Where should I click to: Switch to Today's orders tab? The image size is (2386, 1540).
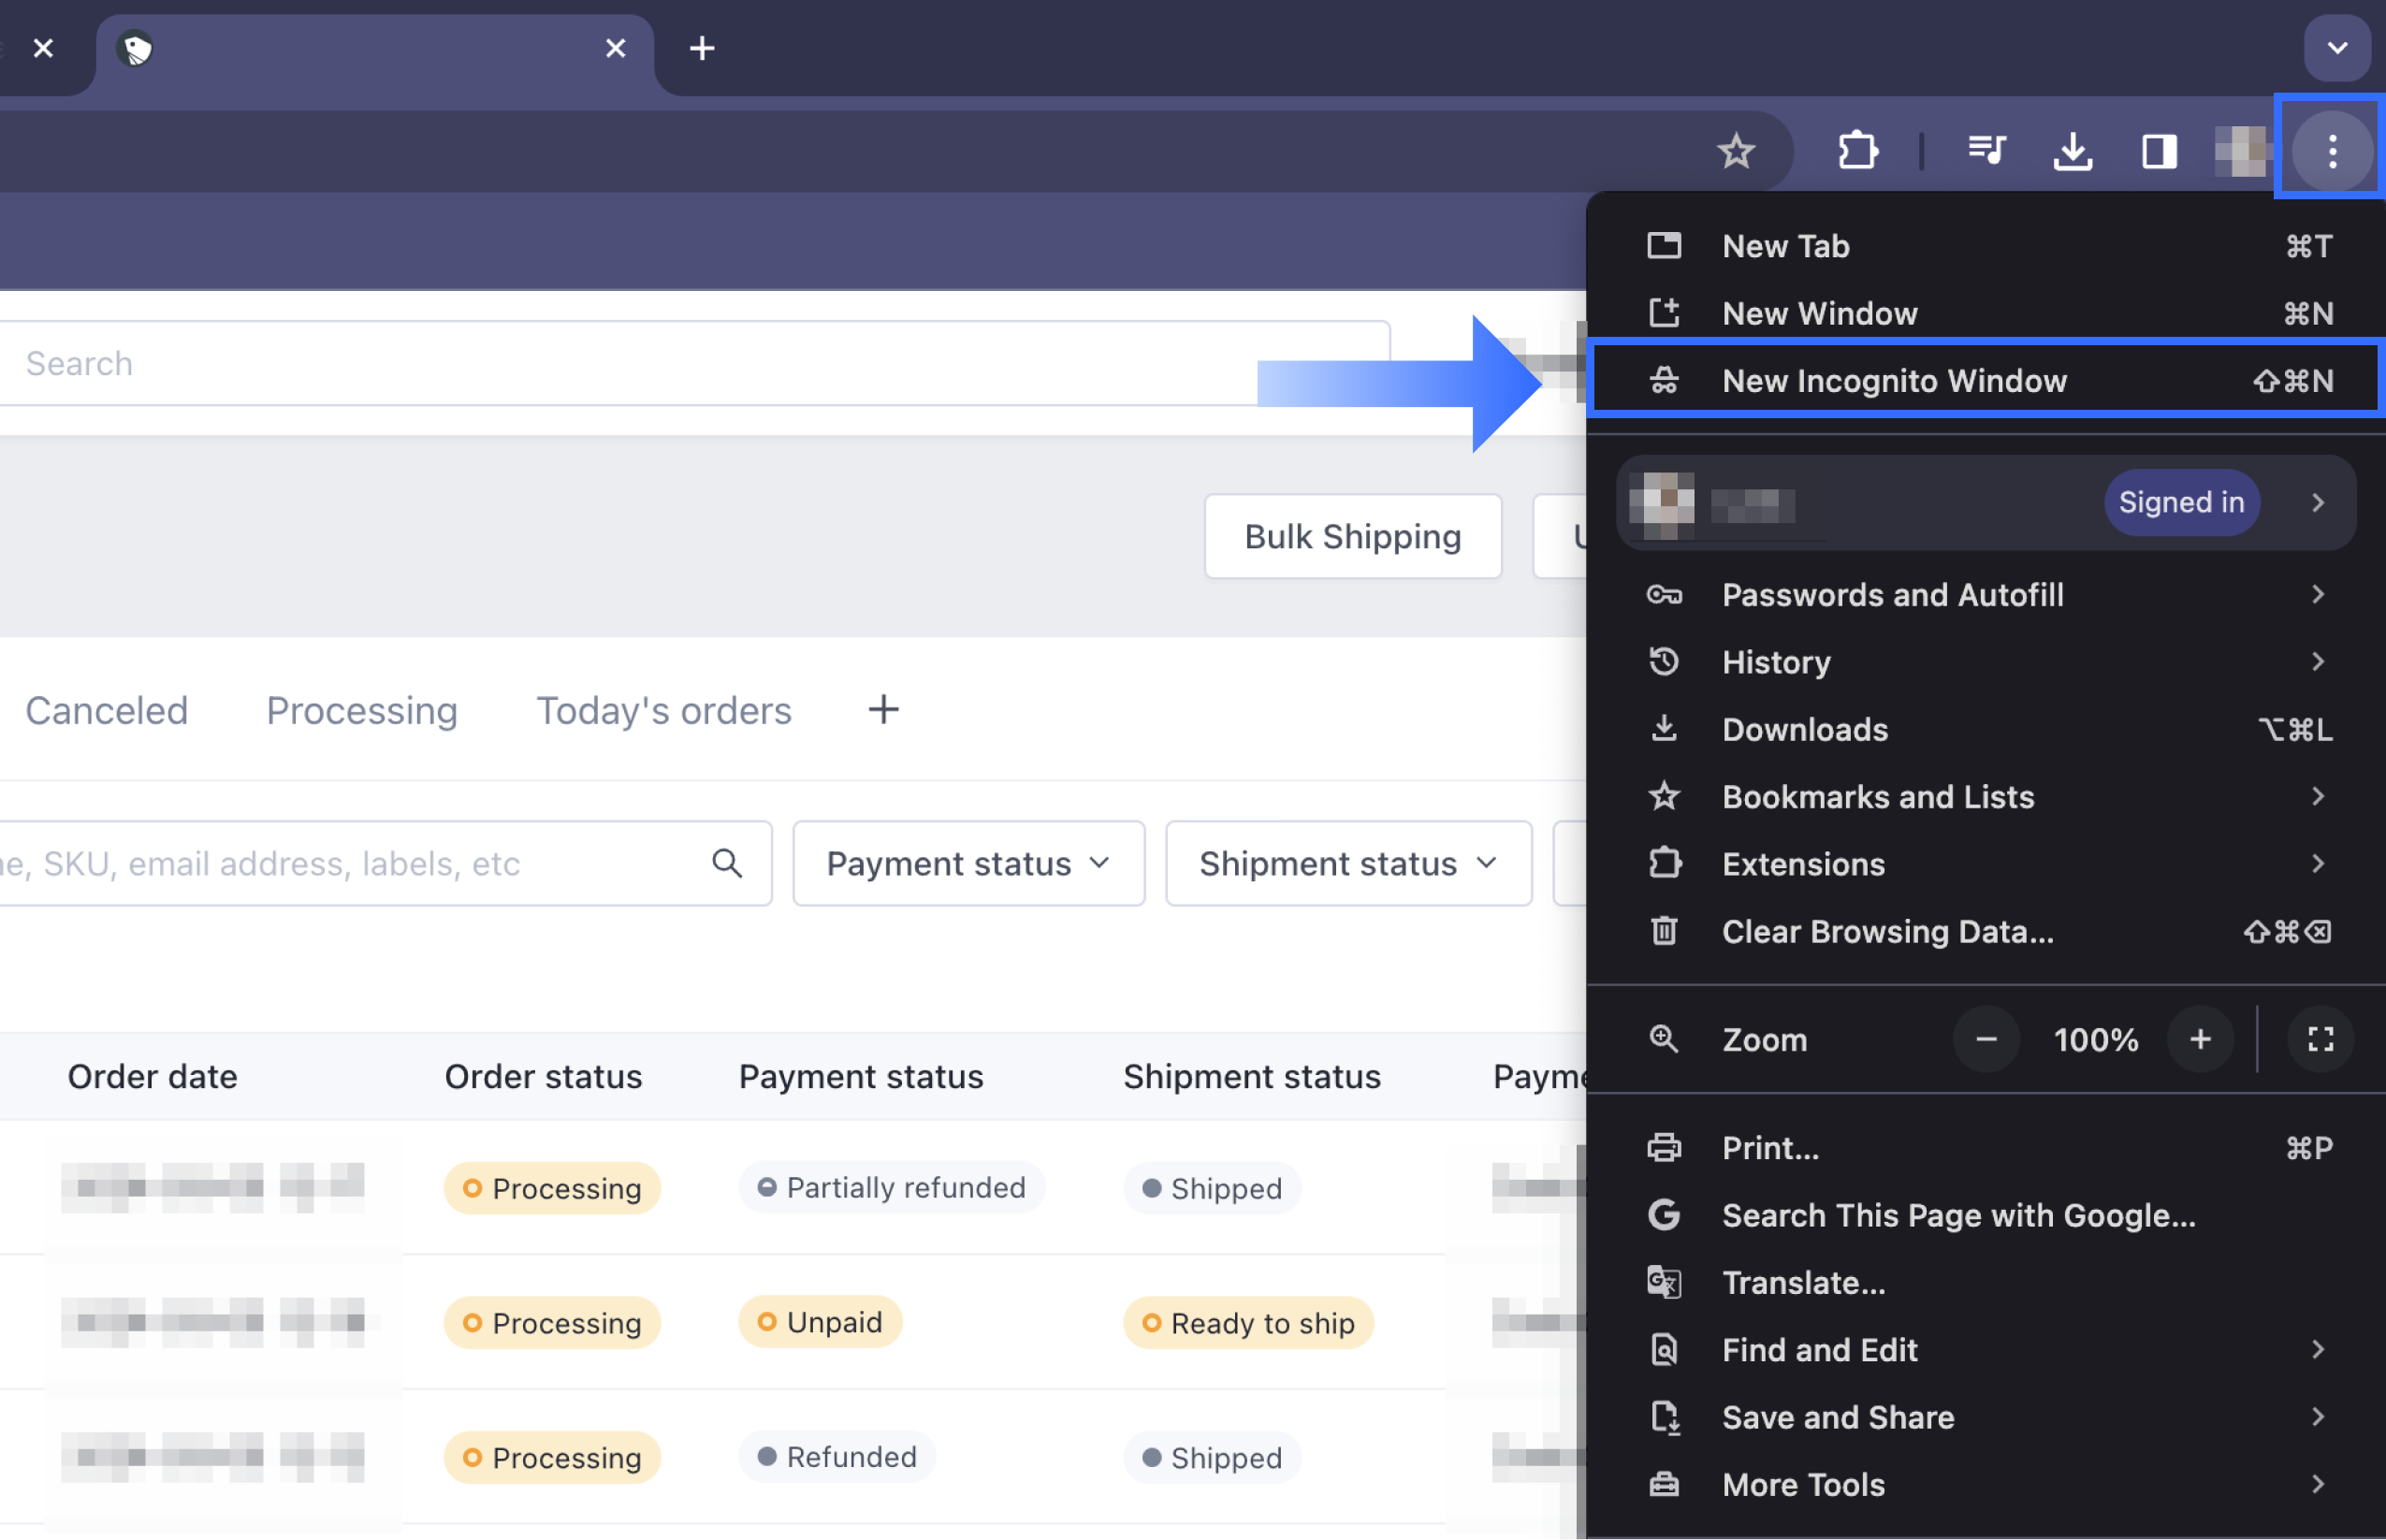coord(664,710)
